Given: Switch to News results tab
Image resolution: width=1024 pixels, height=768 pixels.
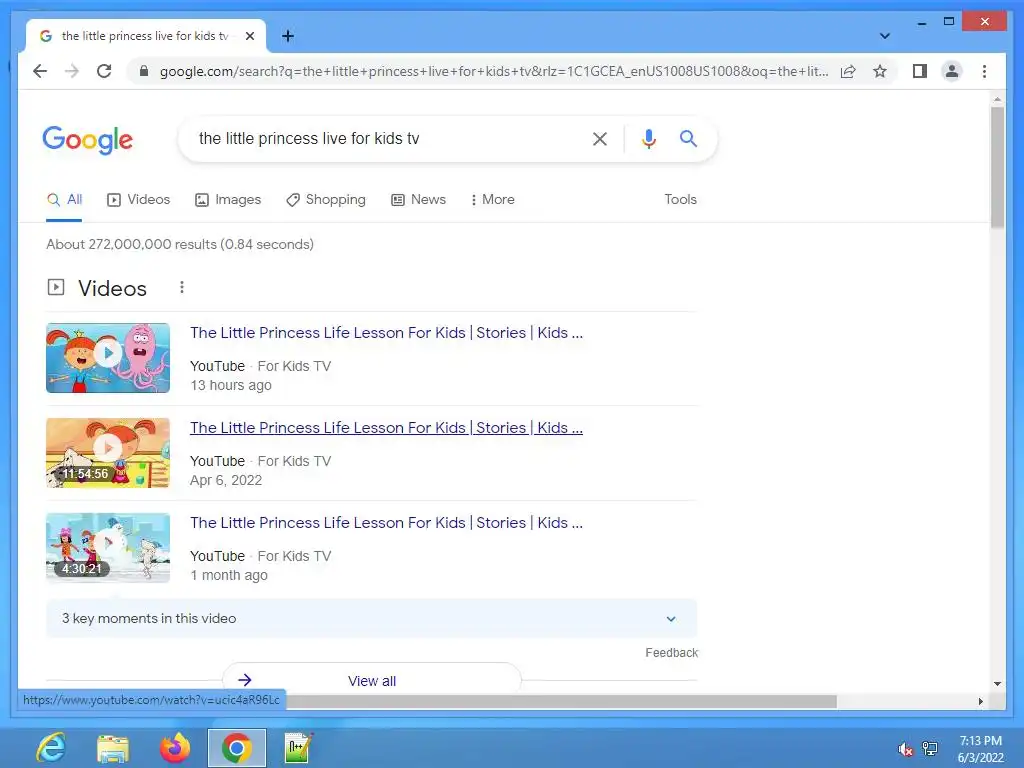Looking at the screenshot, I should coord(419,199).
